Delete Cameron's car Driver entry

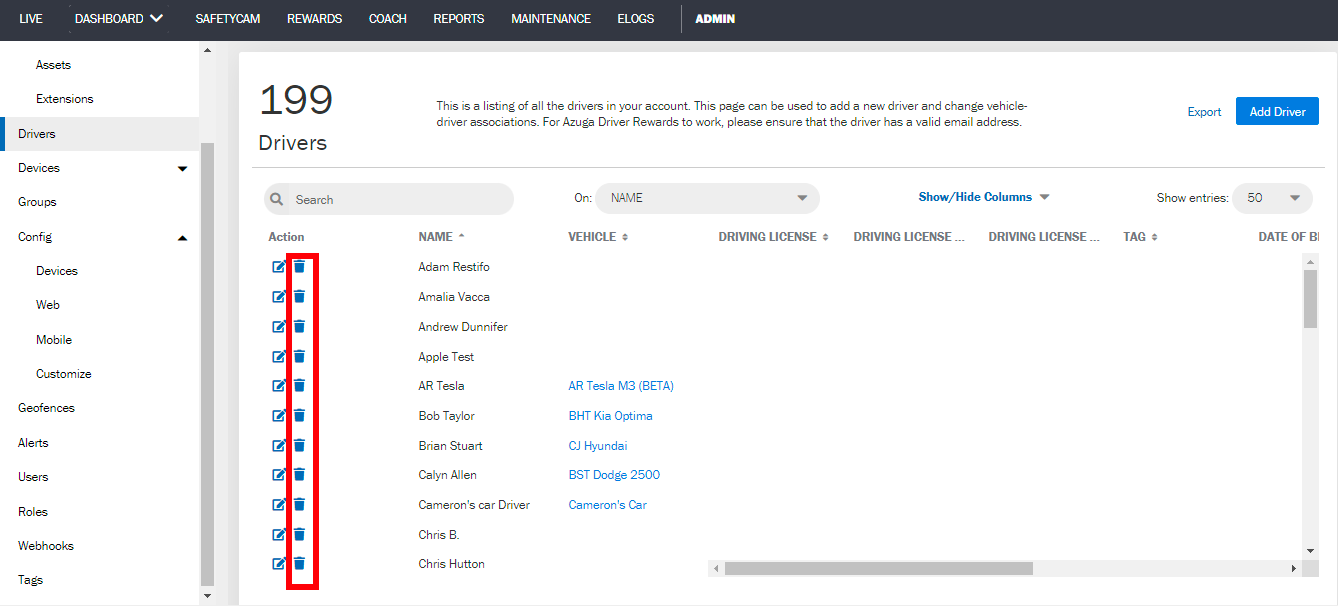pos(299,505)
